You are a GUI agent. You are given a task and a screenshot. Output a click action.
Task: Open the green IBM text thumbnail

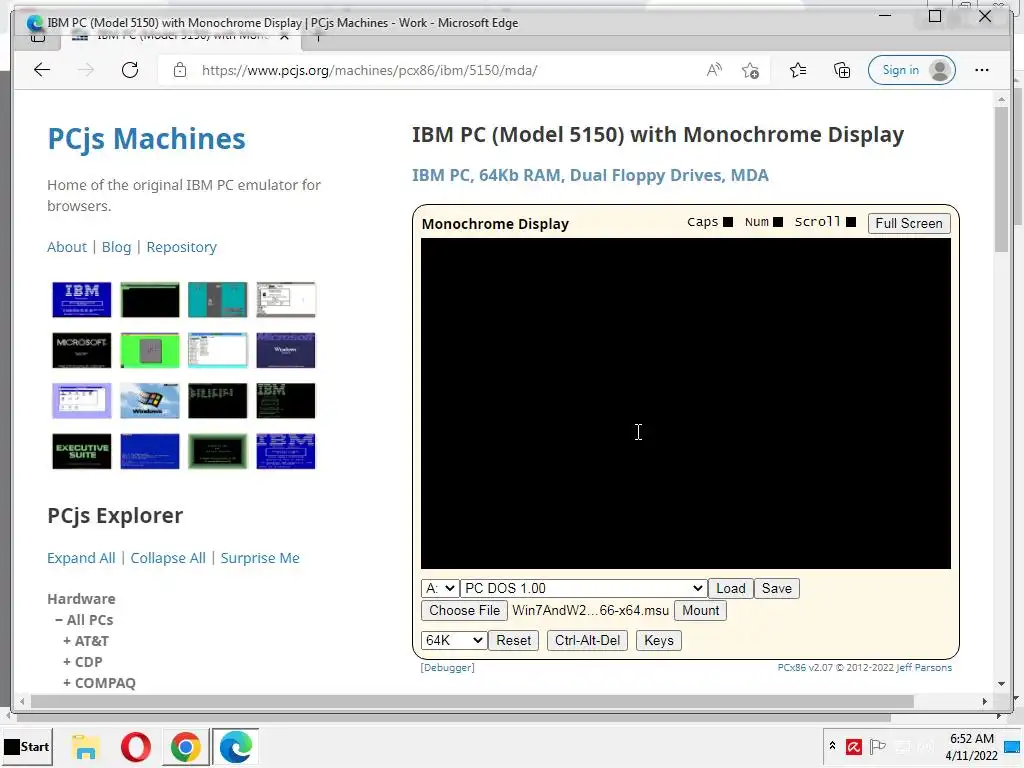point(286,400)
